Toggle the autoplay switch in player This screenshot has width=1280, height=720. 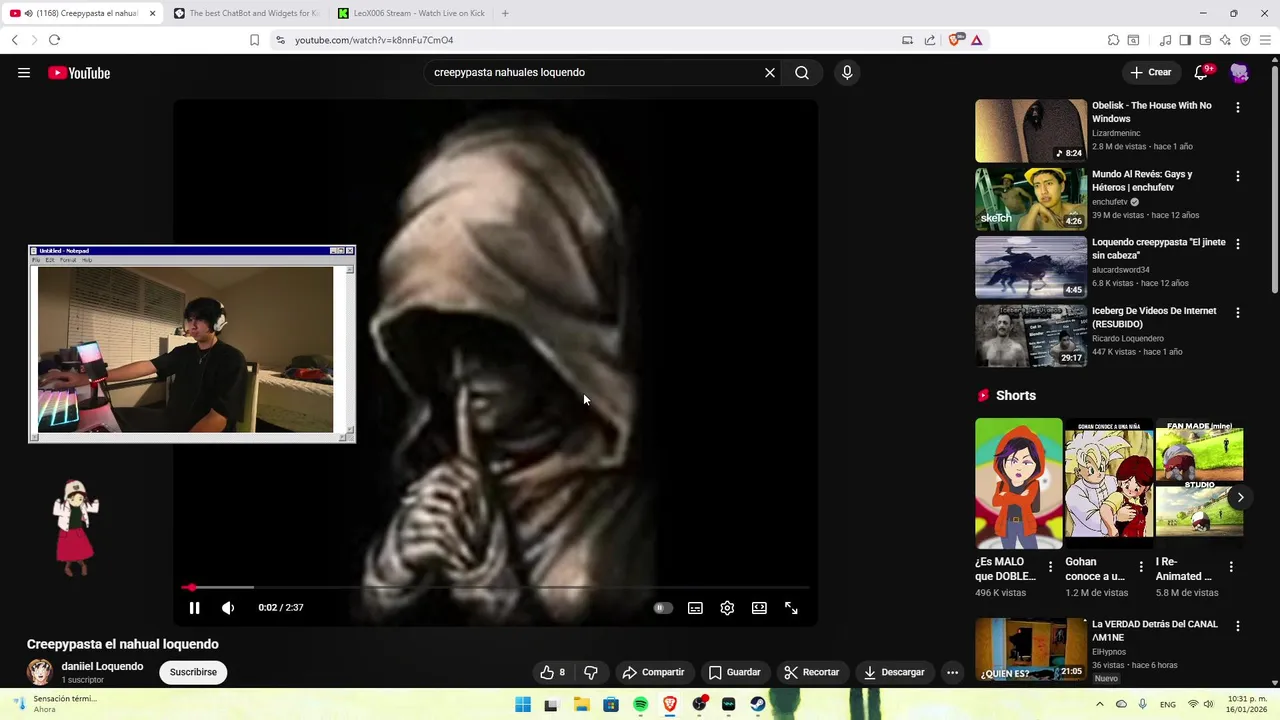pos(663,608)
